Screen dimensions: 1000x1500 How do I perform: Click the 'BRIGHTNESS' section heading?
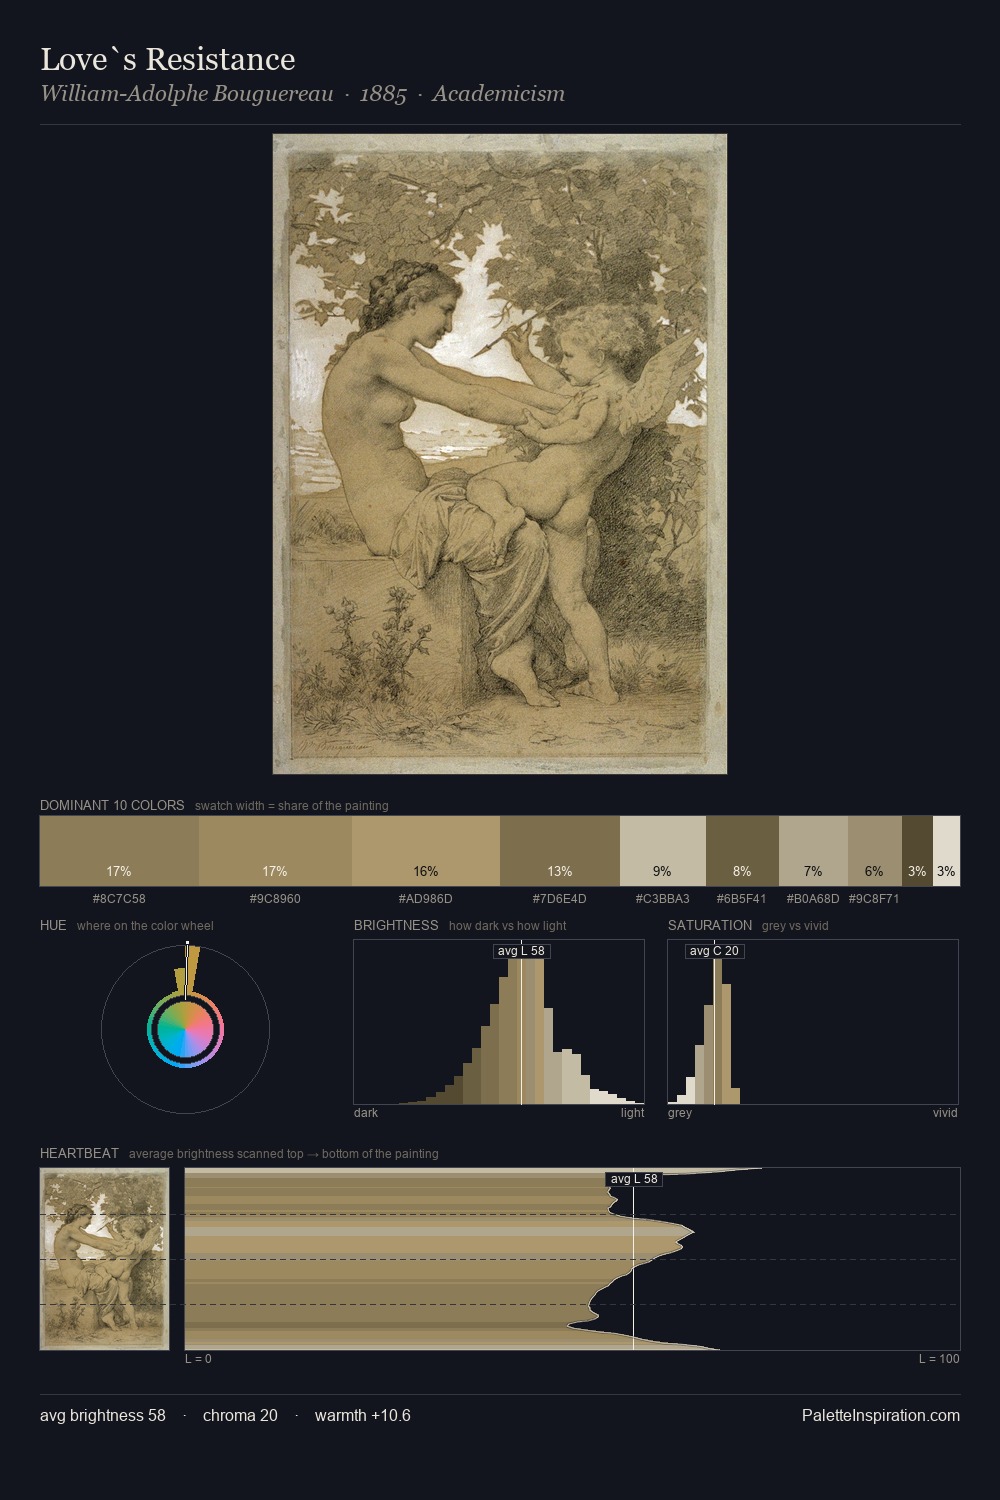point(396,925)
